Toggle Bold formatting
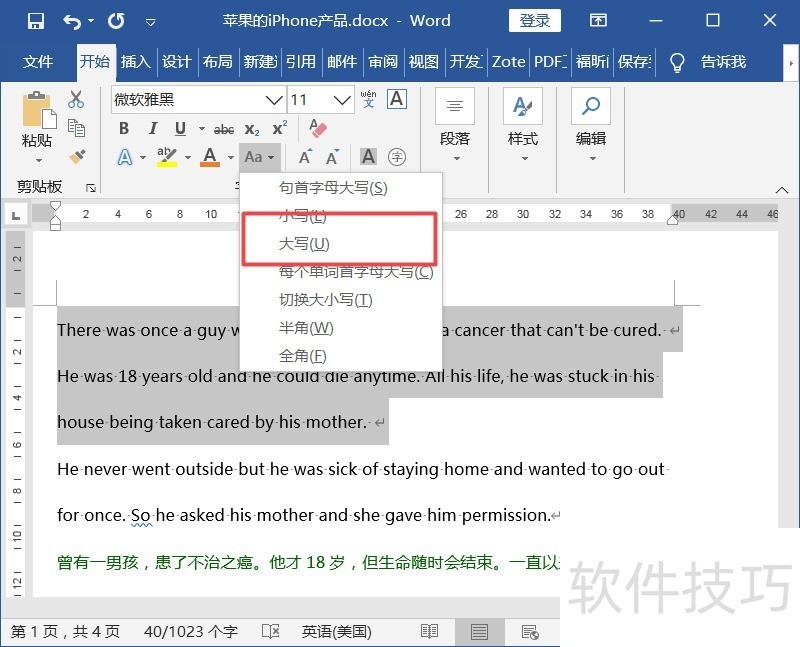Screen dimensions: 800x647 (124, 128)
